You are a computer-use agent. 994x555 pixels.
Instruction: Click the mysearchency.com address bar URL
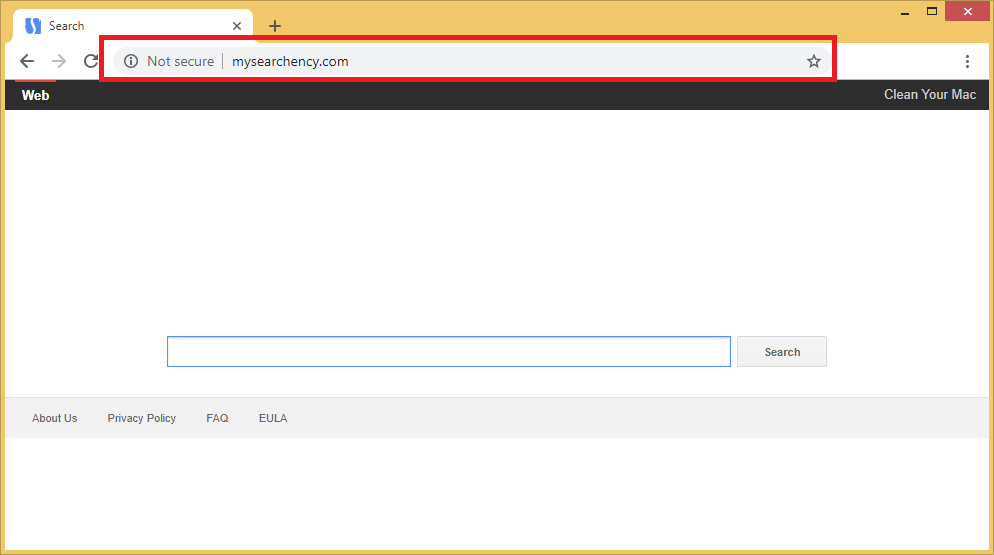(290, 62)
